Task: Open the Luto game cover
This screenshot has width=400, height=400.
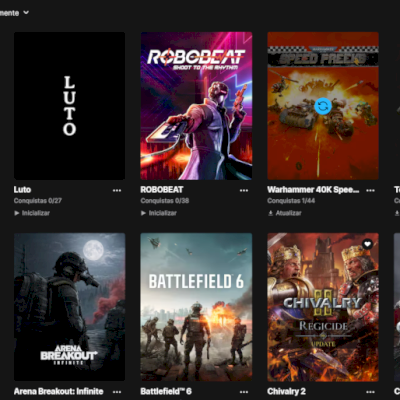Action: [x=69, y=106]
